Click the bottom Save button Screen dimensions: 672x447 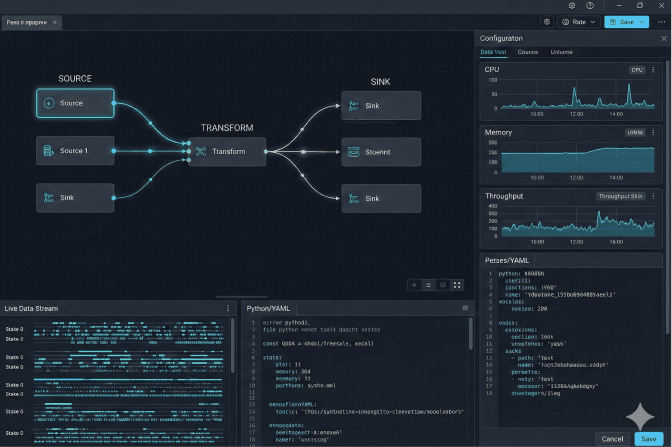pyautogui.click(x=648, y=438)
